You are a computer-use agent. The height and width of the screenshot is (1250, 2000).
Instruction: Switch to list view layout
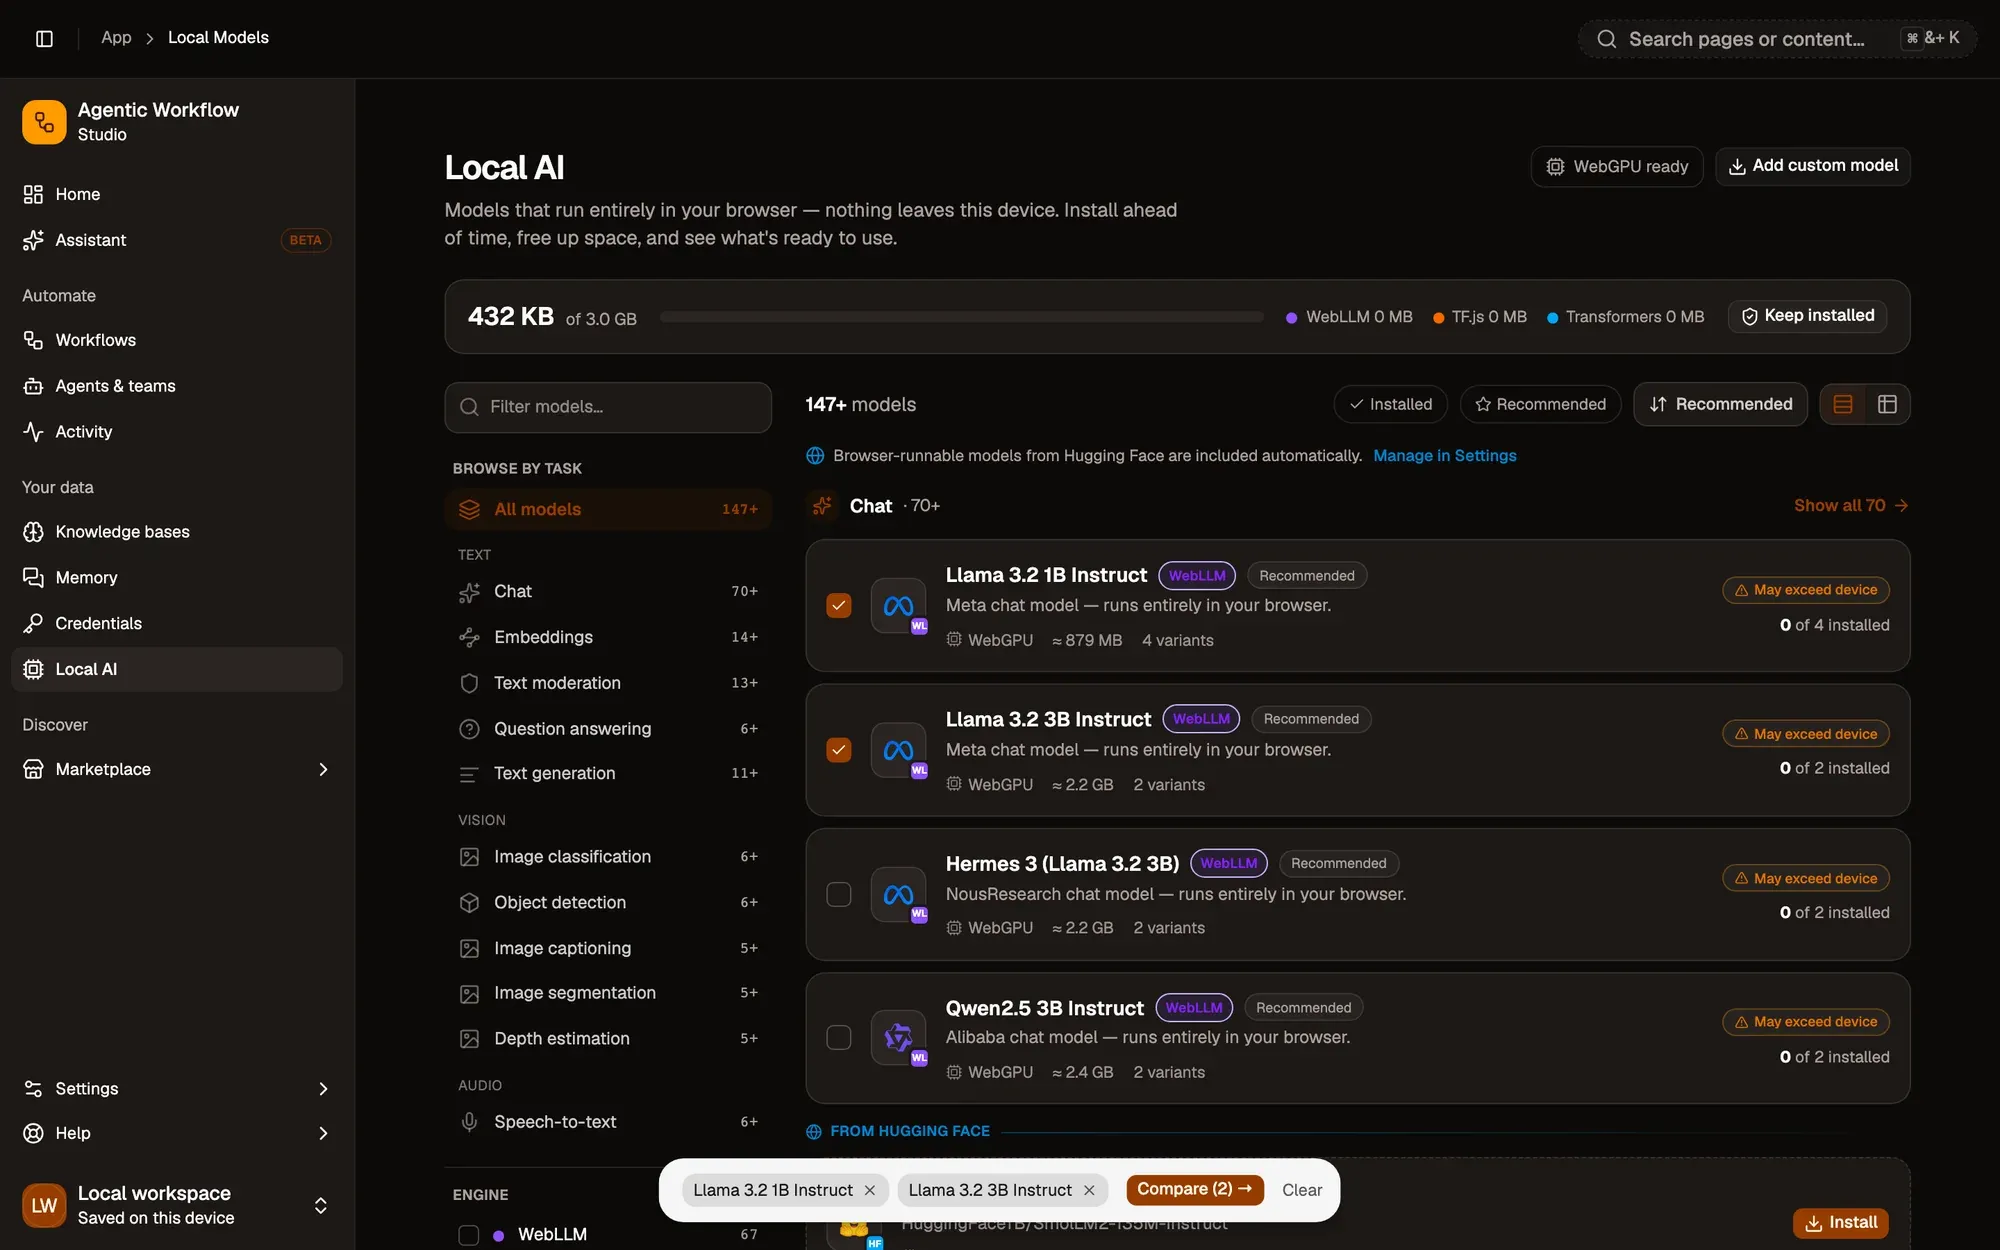click(x=1843, y=404)
